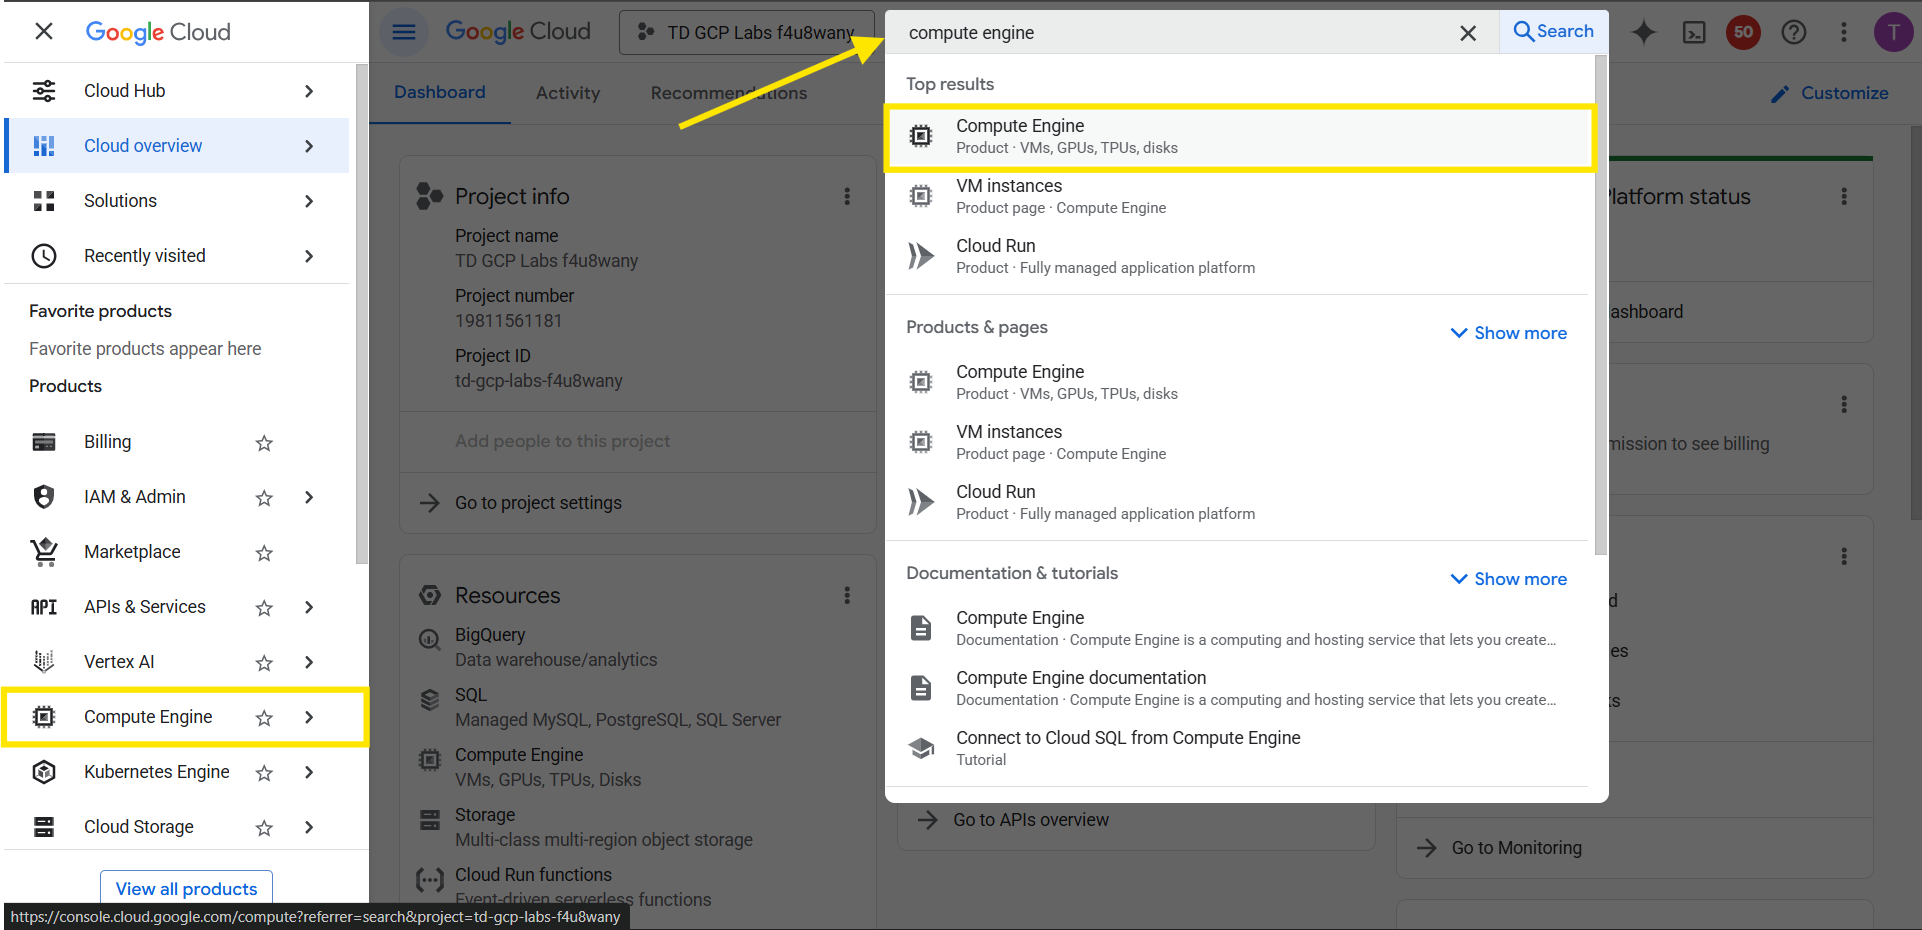Clear the search text with X icon
1922x930 pixels.
pyautogui.click(x=1468, y=33)
